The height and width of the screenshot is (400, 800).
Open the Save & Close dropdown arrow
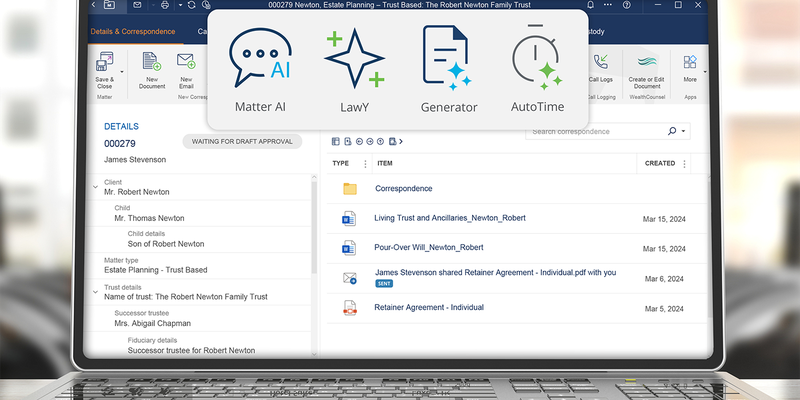[121, 71]
